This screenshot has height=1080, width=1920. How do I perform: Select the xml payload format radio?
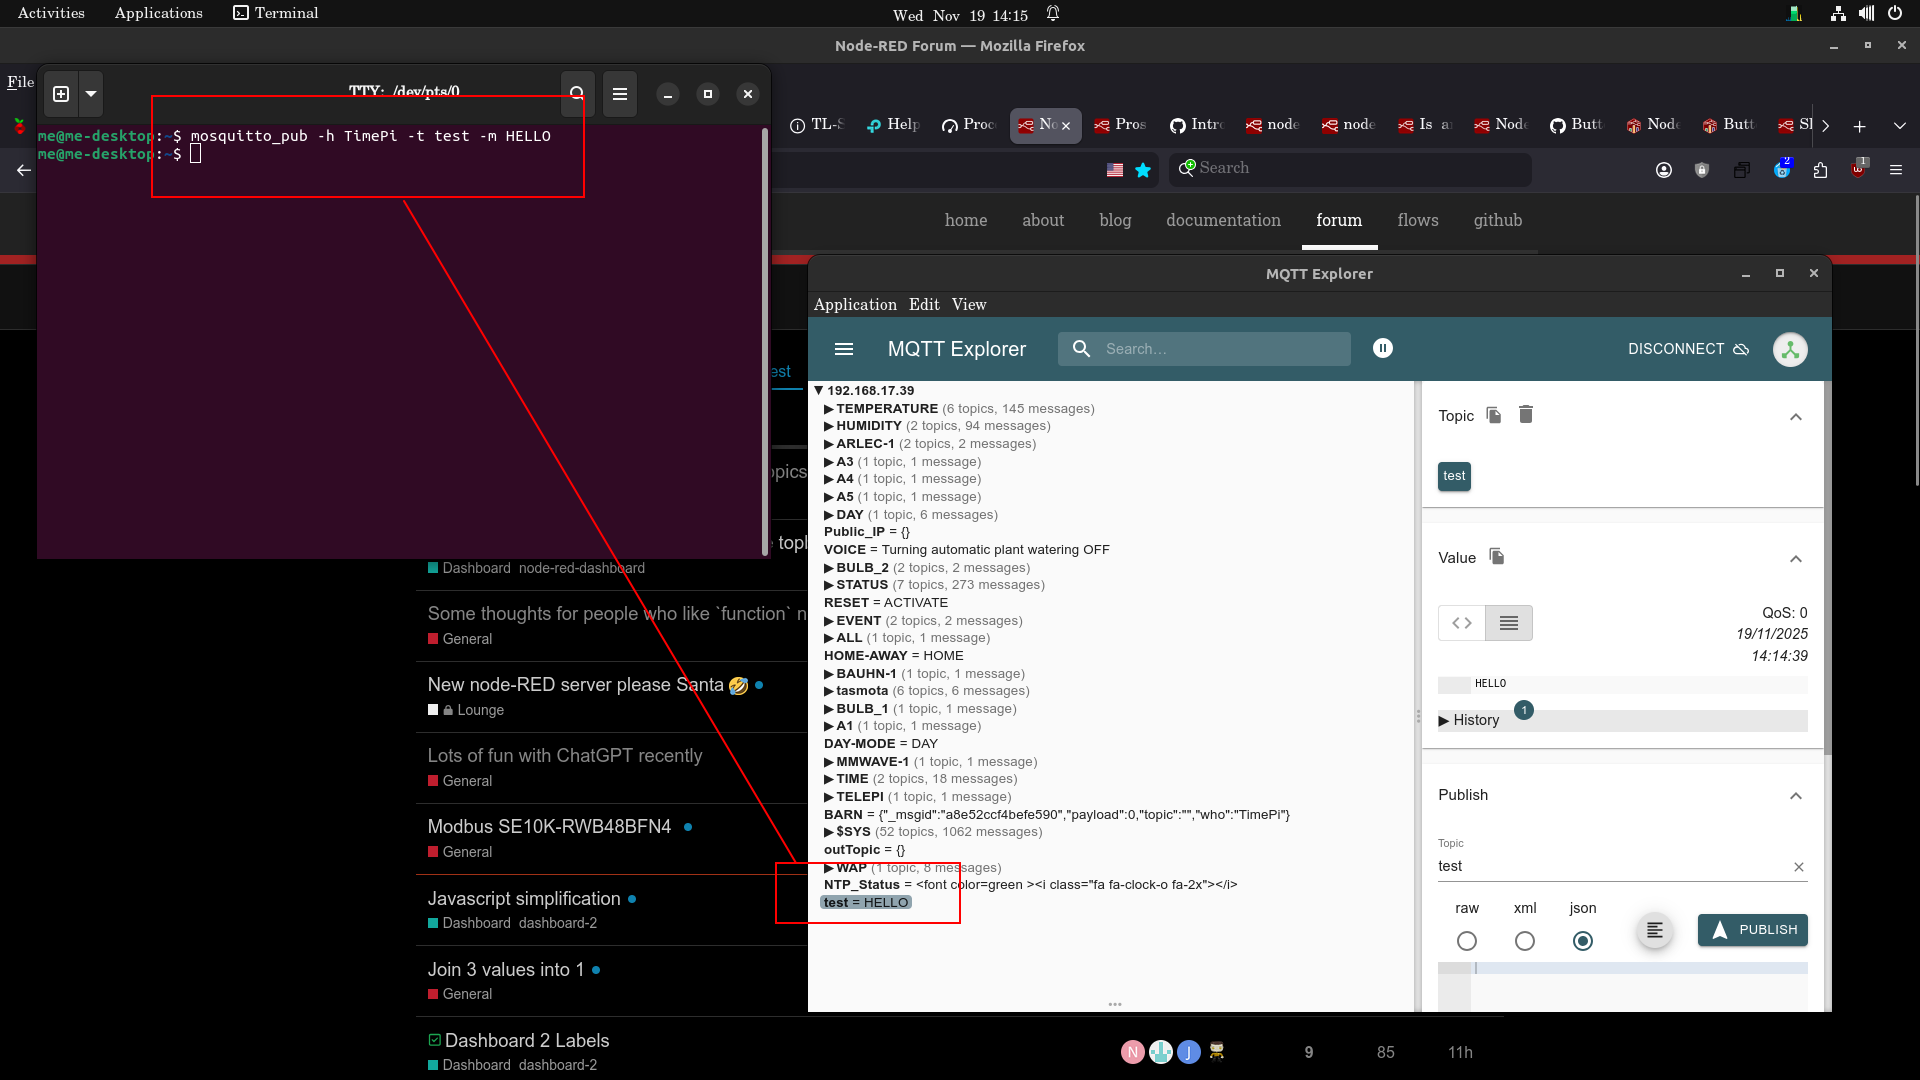(x=1524, y=941)
